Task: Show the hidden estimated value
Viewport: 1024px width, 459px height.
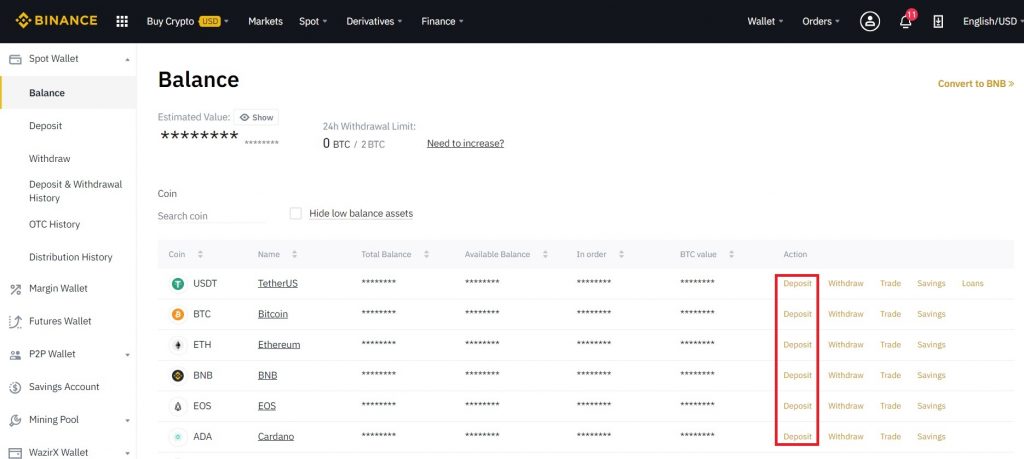Action: (x=256, y=118)
